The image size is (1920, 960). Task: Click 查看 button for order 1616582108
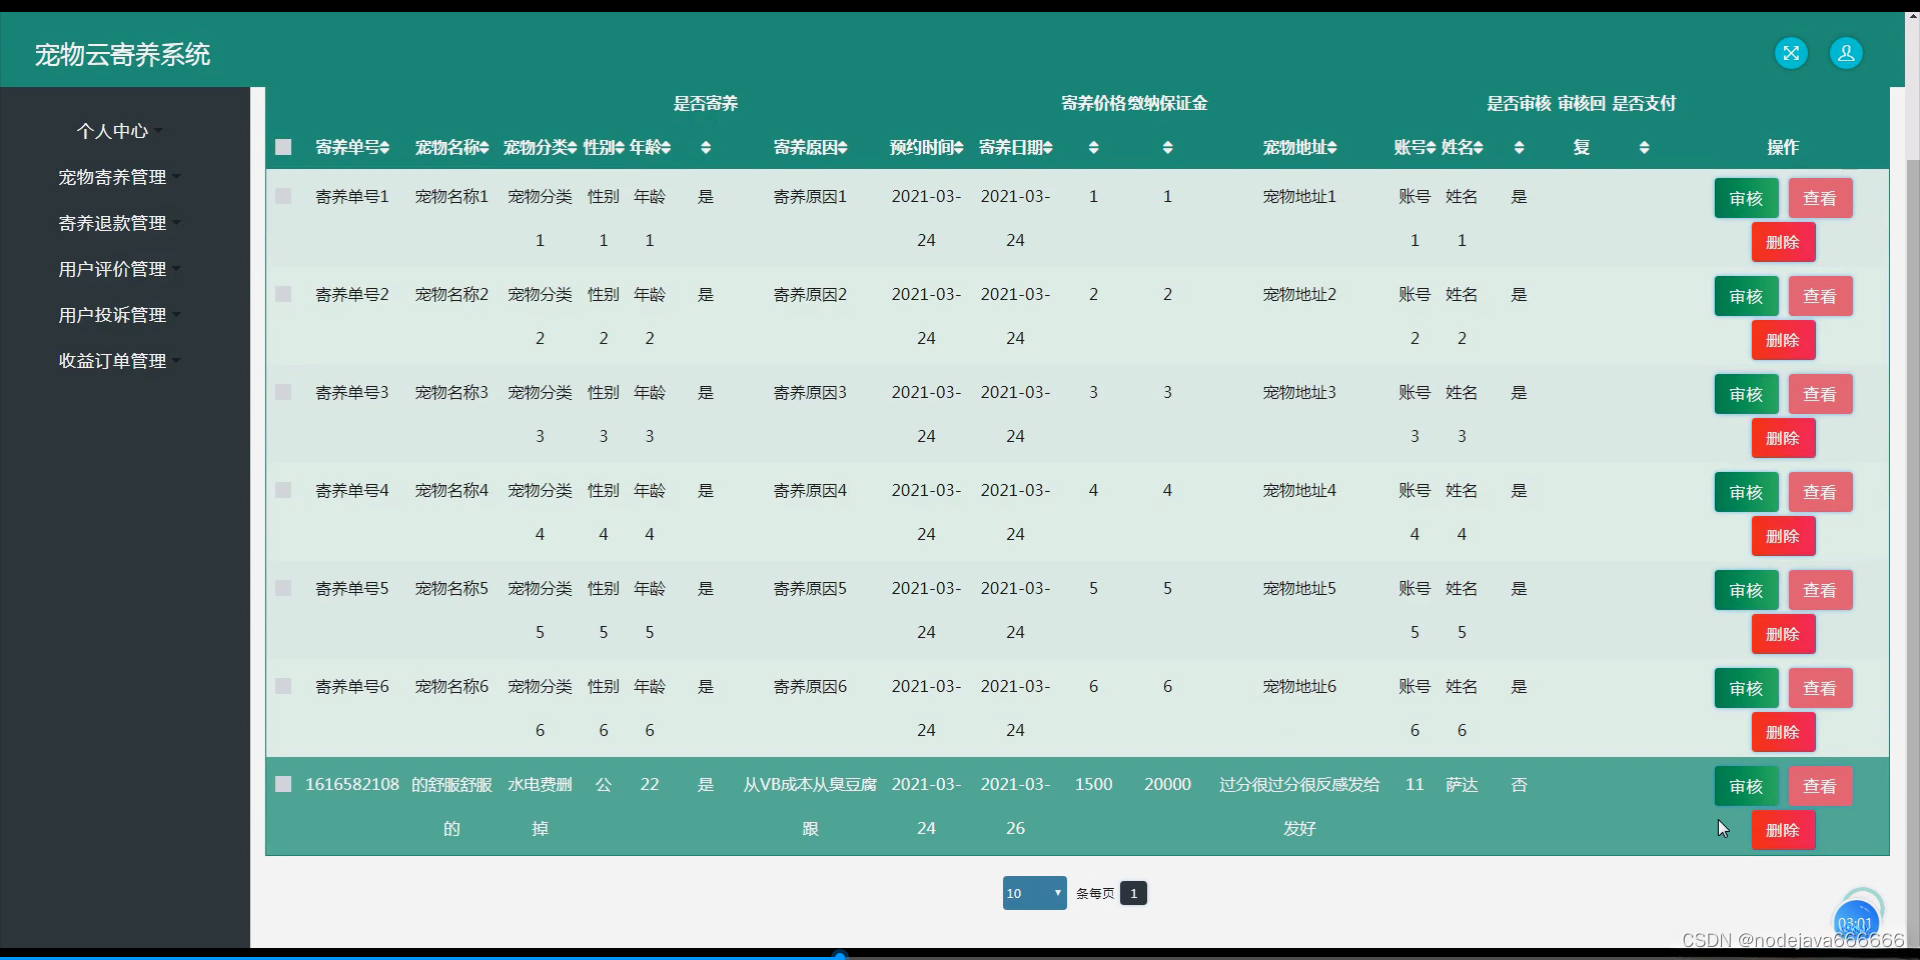[x=1820, y=786]
